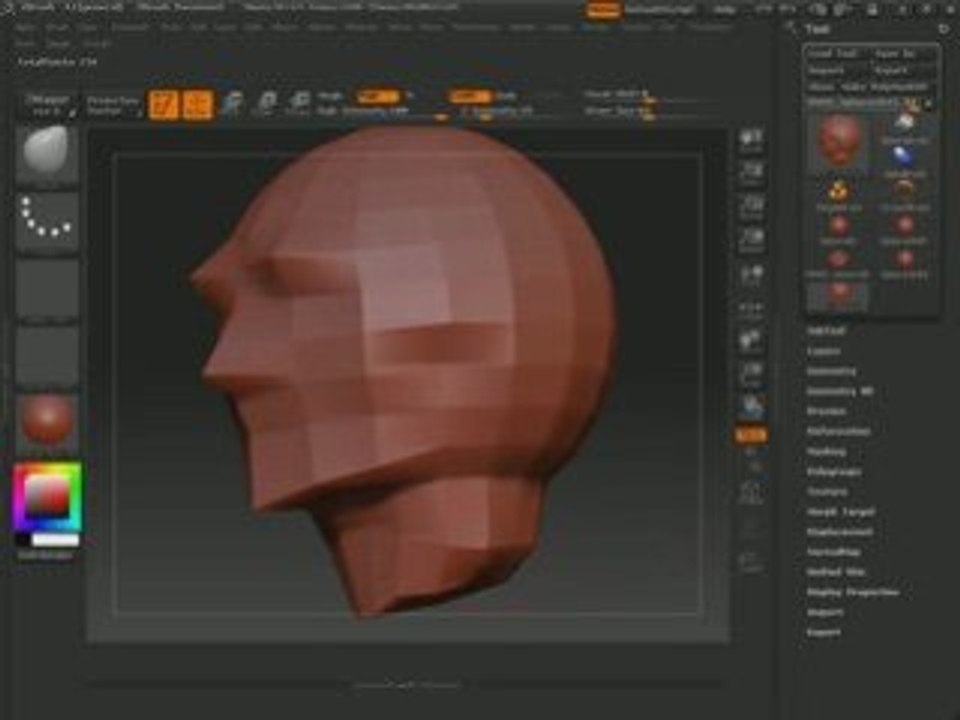
Task: Expand the Polygroups sub-palette
Action: pos(834,472)
